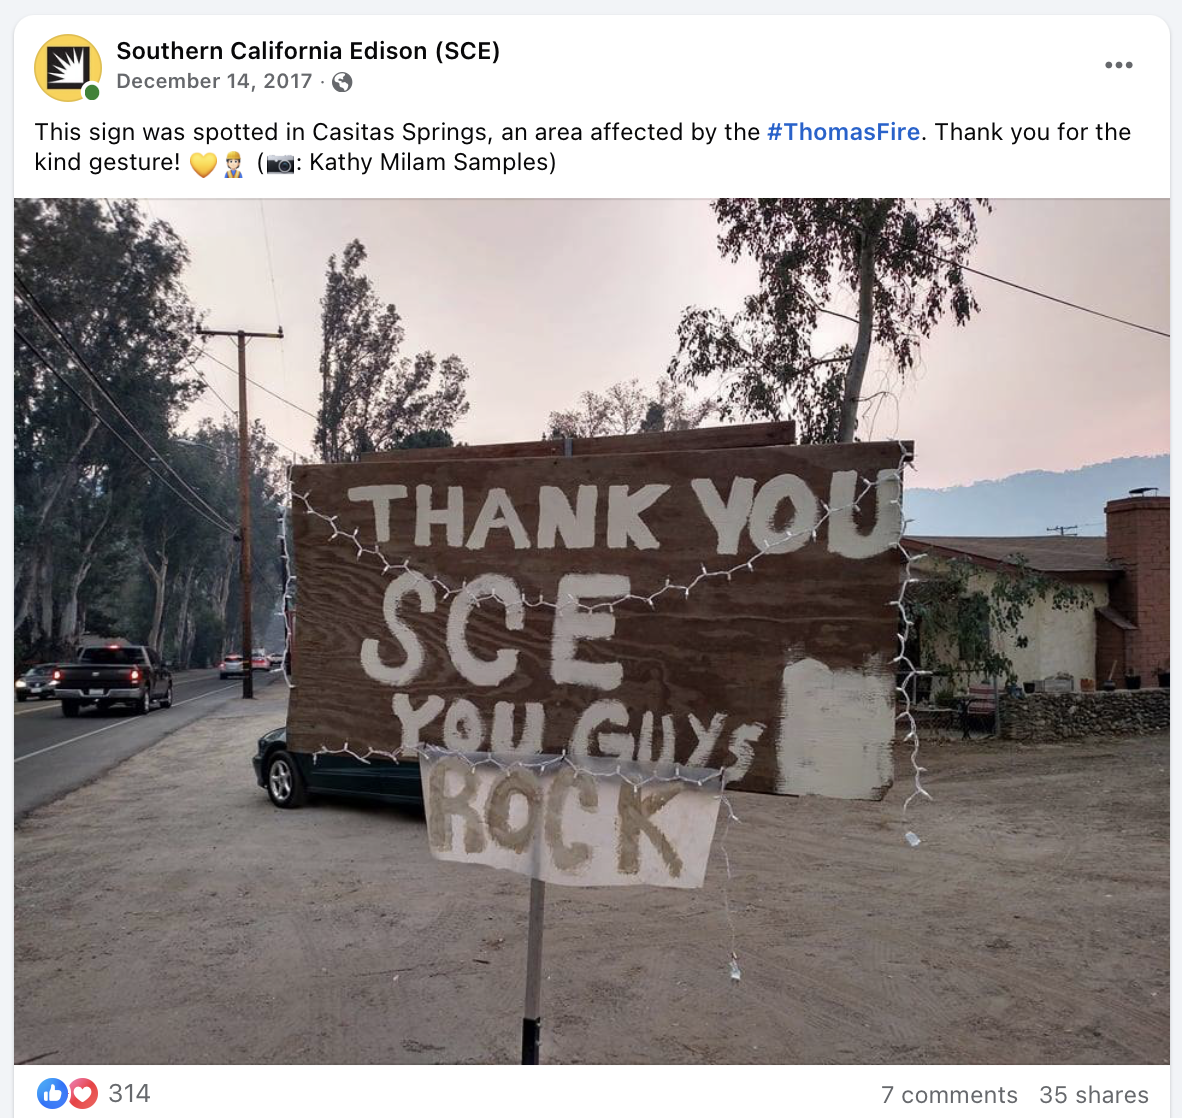Open the SCE profile picture

(x=68, y=67)
